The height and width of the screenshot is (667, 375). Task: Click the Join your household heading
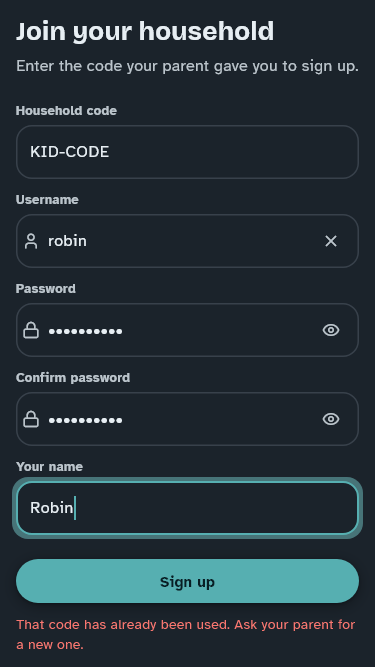coord(145,31)
